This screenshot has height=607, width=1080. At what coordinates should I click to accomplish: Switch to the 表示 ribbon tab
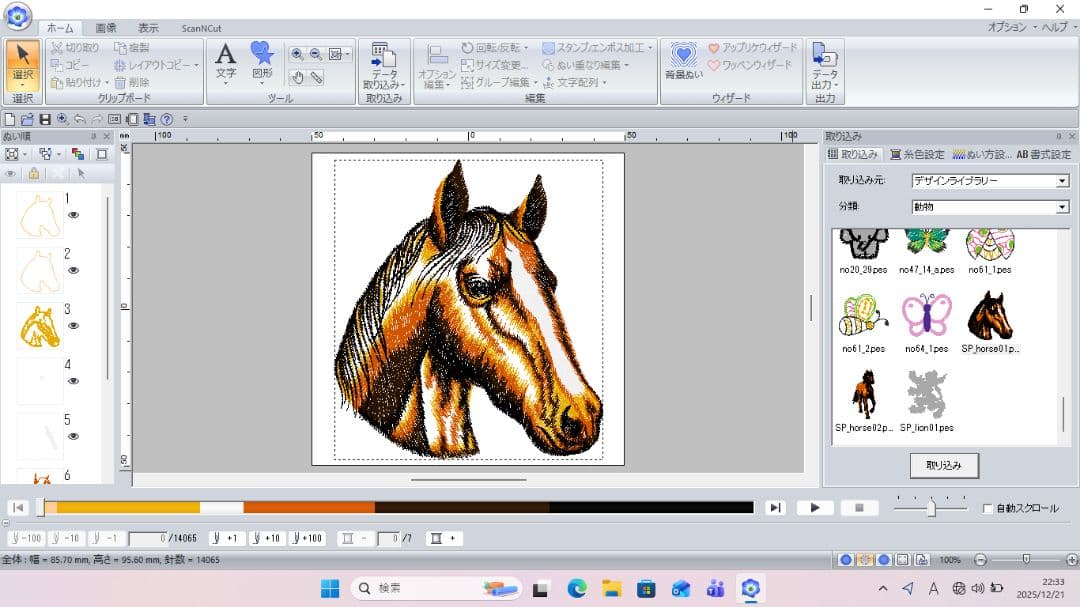(x=148, y=28)
